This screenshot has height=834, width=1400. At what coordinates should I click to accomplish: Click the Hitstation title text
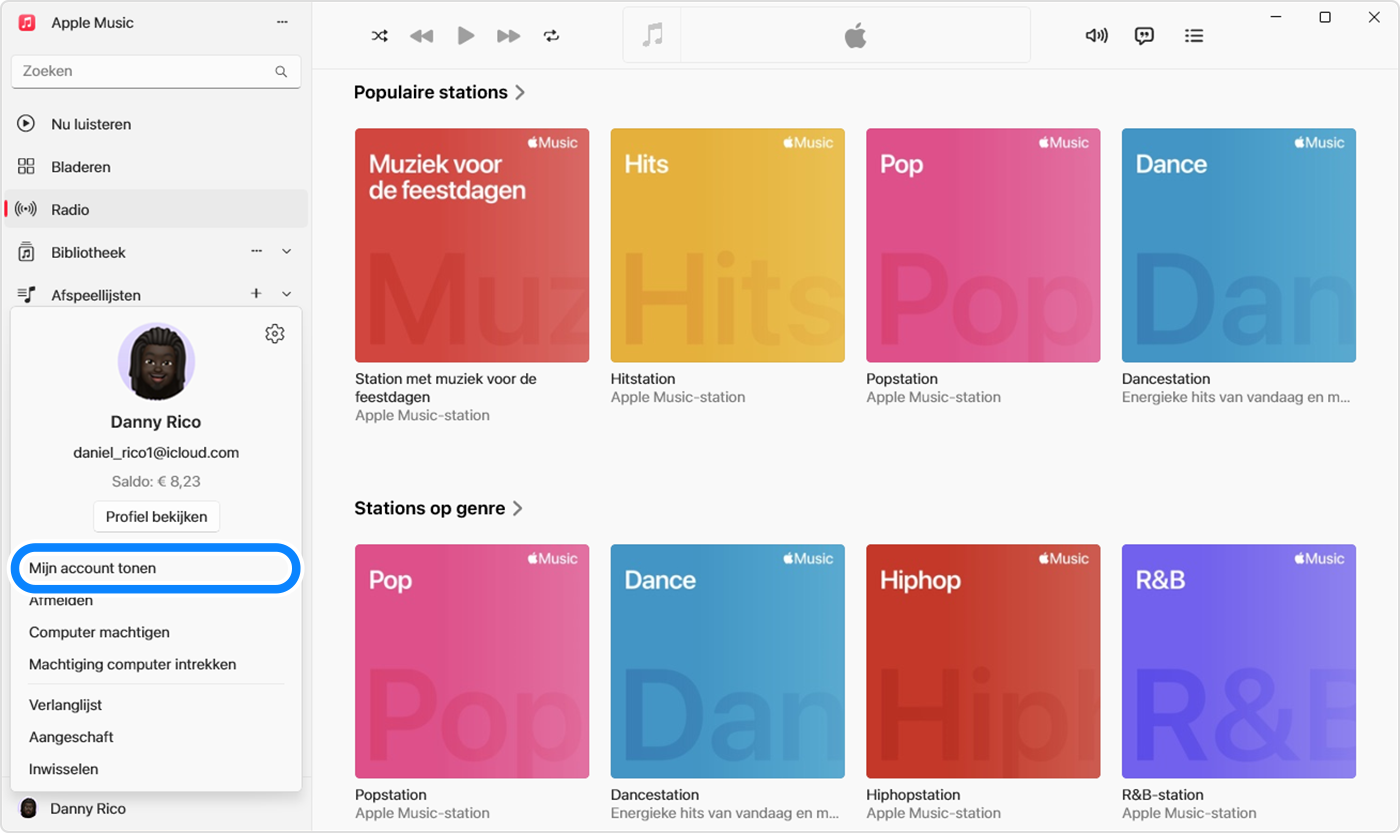(x=643, y=379)
